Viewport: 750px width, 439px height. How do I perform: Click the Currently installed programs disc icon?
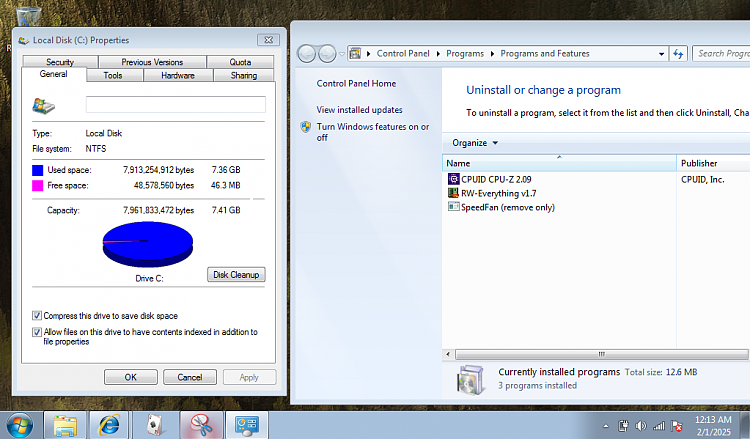tap(471, 380)
